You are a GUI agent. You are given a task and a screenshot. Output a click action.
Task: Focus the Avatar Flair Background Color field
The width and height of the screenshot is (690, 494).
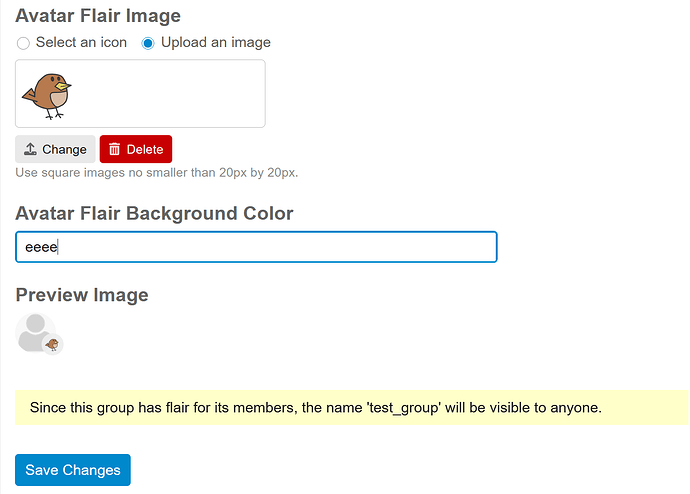tap(256, 247)
